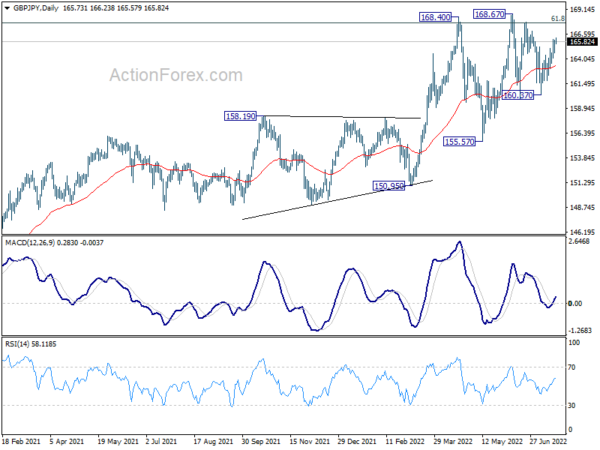Click the 158.945 price axis value

[582, 109]
